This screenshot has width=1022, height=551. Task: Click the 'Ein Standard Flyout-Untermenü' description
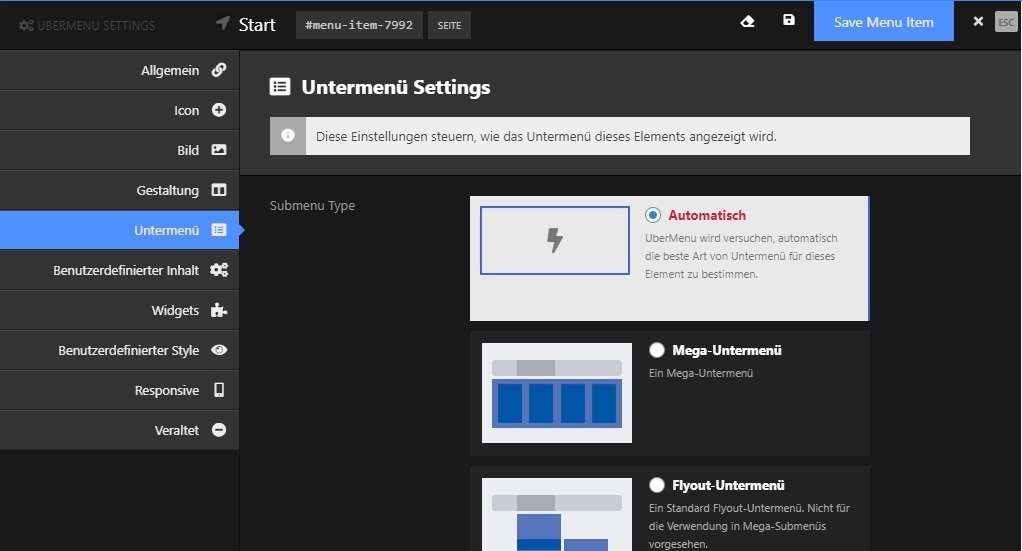point(749,526)
